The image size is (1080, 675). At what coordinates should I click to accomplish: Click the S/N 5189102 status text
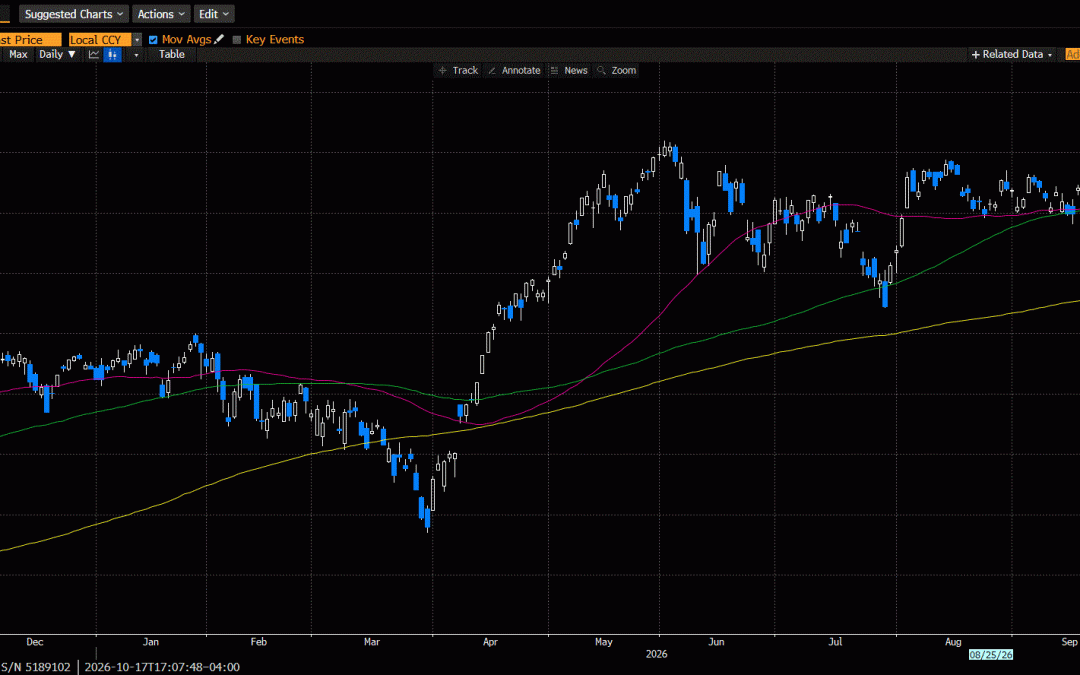click(x=35, y=667)
